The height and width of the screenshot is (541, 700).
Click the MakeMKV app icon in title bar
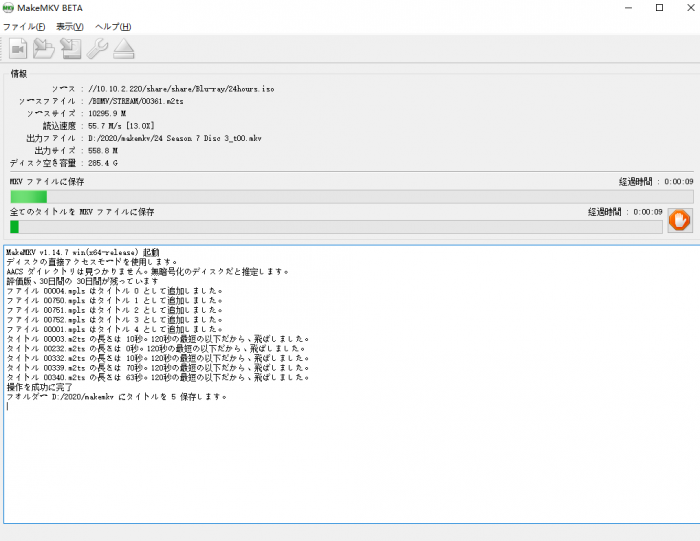[8, 8]
